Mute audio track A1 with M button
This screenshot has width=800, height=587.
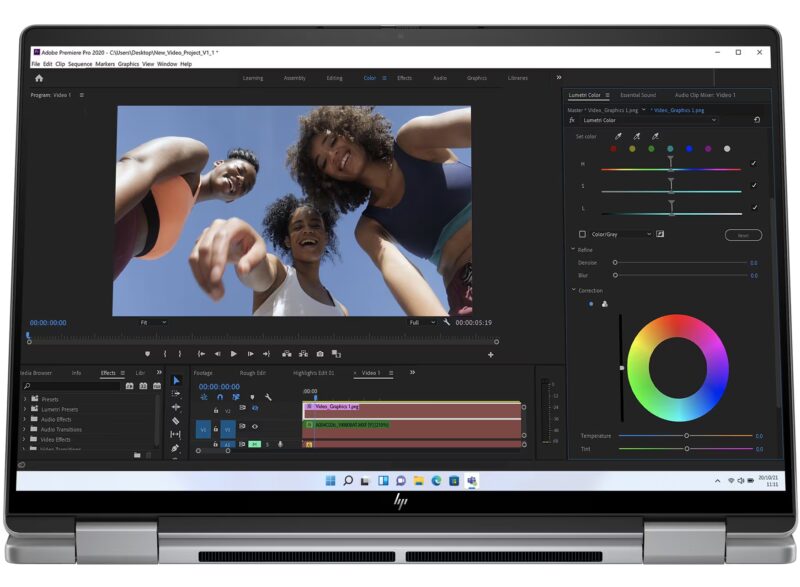point(254,444)
